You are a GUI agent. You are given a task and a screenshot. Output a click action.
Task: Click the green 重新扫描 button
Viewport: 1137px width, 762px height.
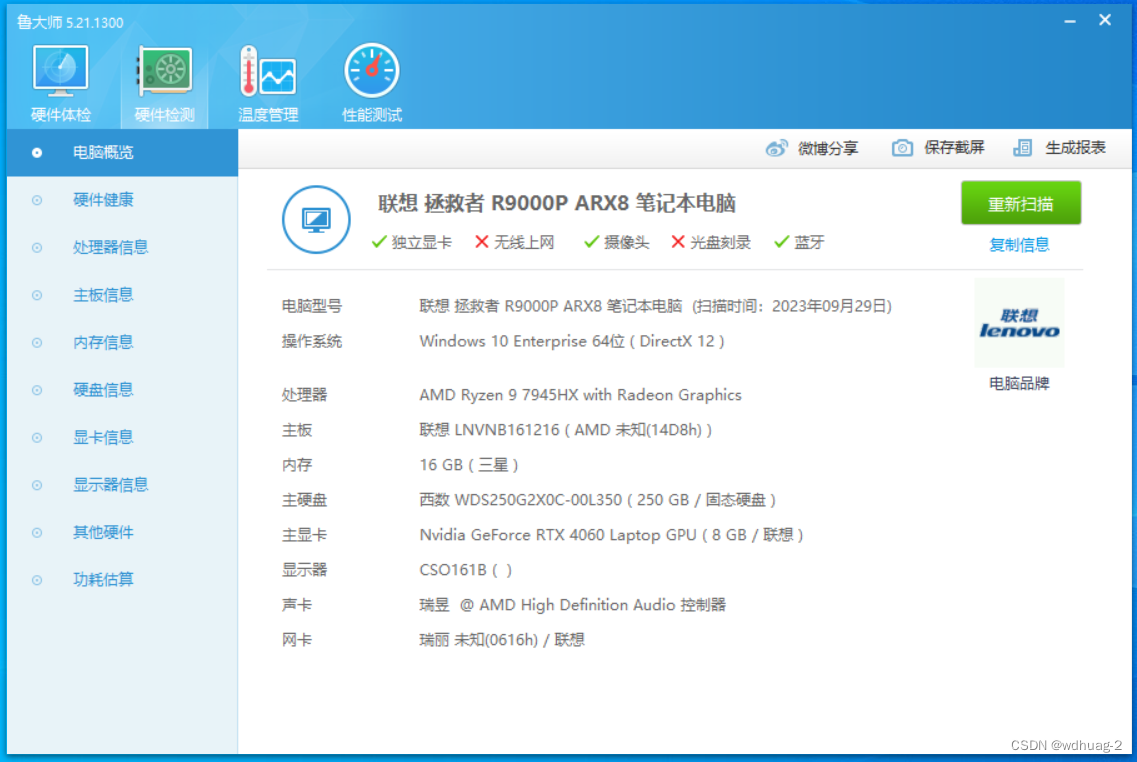[x=1020, y=204]
